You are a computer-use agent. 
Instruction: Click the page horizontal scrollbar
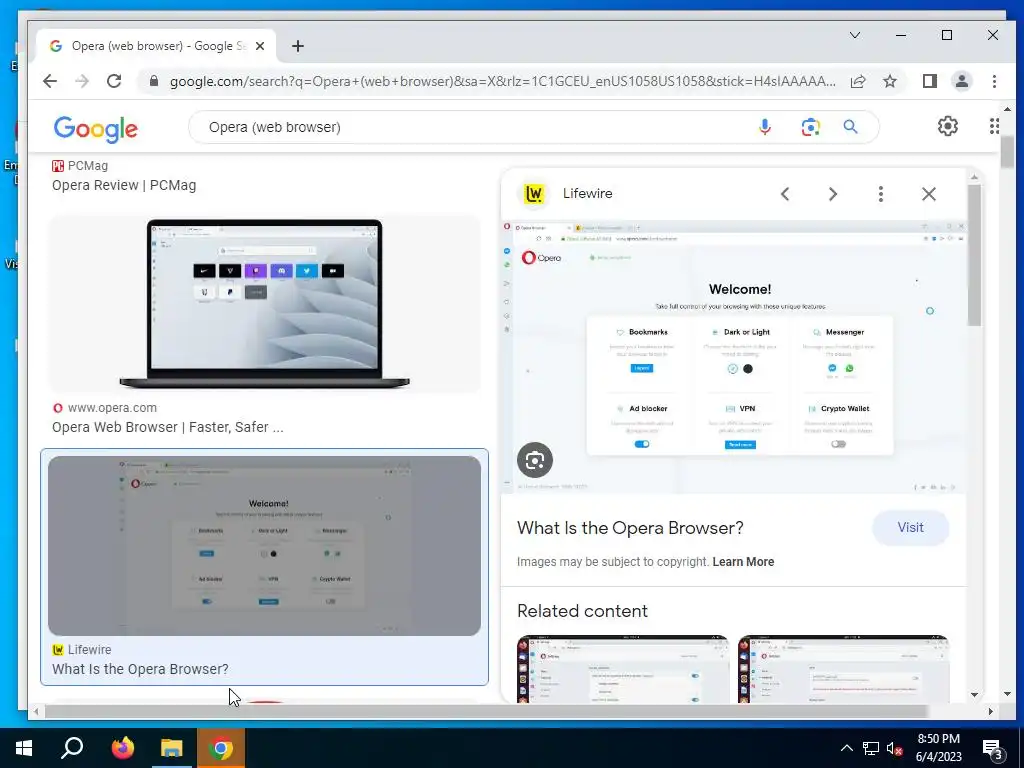click(487, 711)
